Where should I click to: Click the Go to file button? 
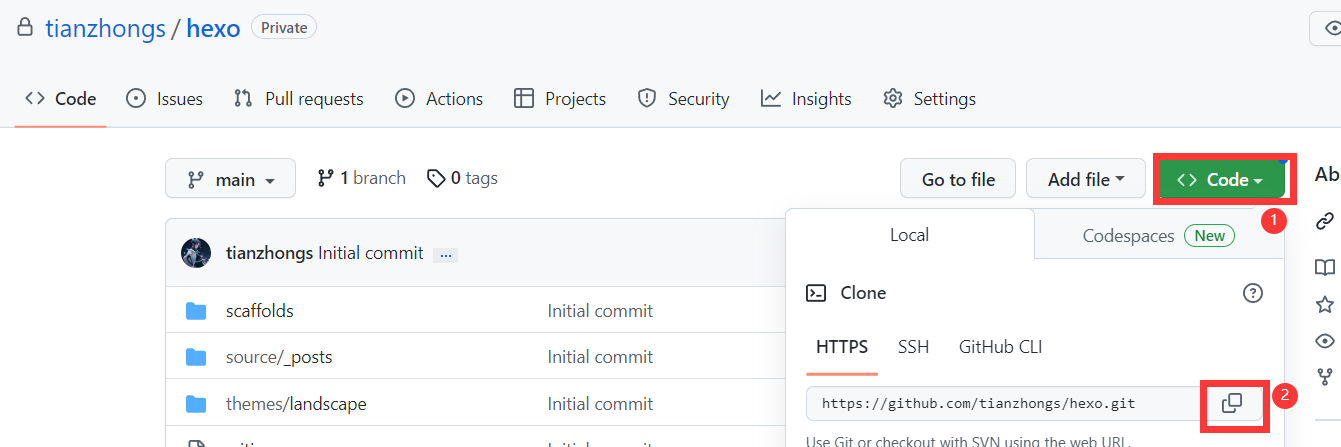point(957,180)
